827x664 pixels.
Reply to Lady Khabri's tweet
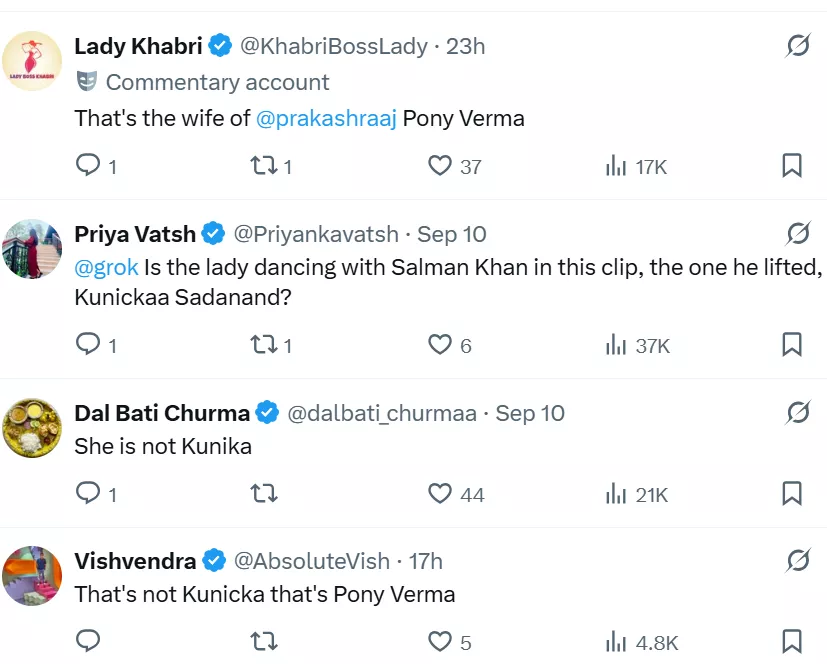click(89, 166)
